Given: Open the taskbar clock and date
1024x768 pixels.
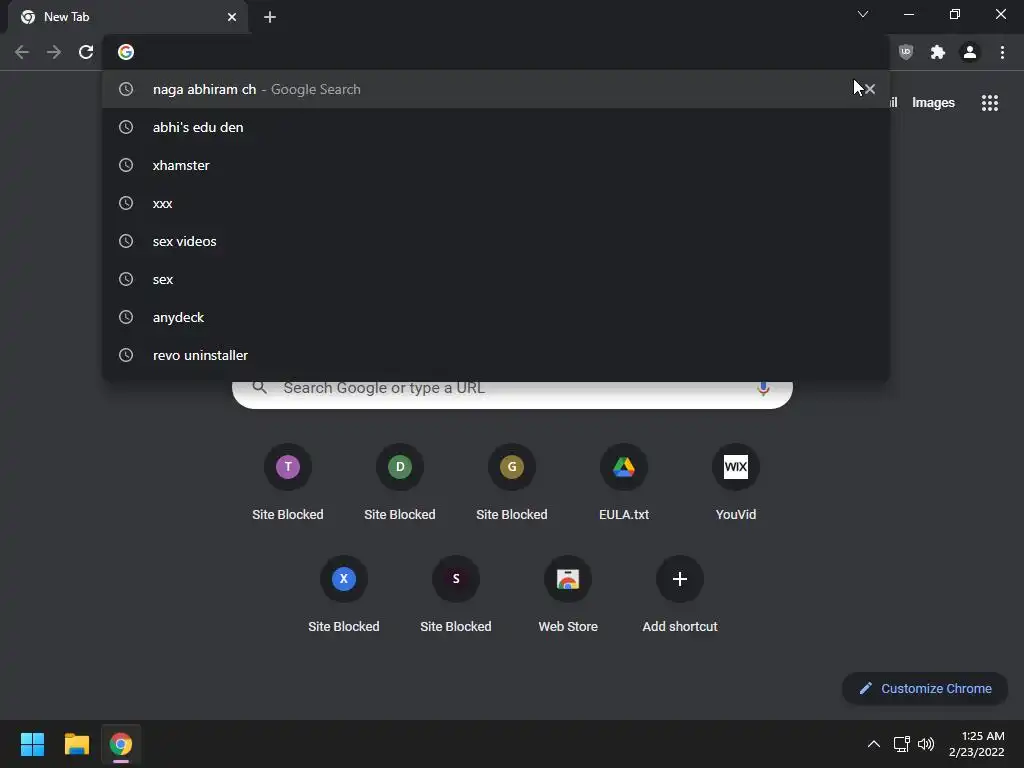Looking at the screenshot, I should click(x=976, y=744).
